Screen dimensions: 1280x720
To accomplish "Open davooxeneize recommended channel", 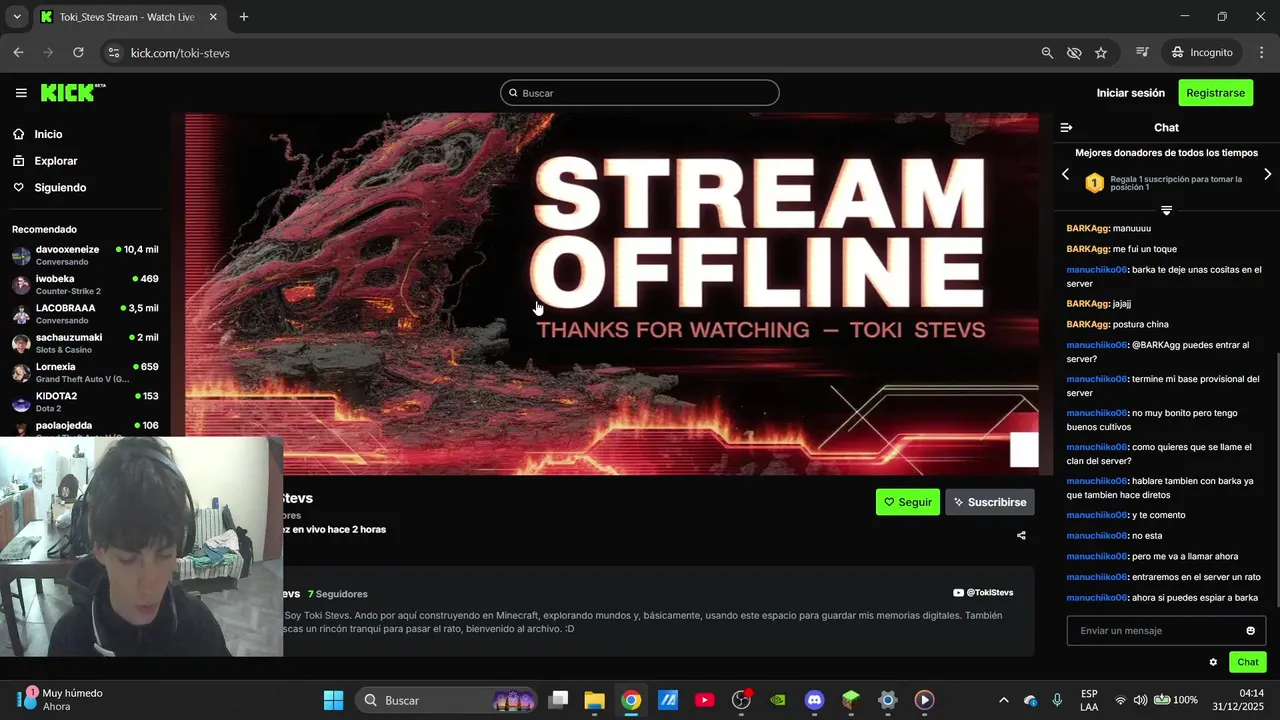I will point(85,255).
